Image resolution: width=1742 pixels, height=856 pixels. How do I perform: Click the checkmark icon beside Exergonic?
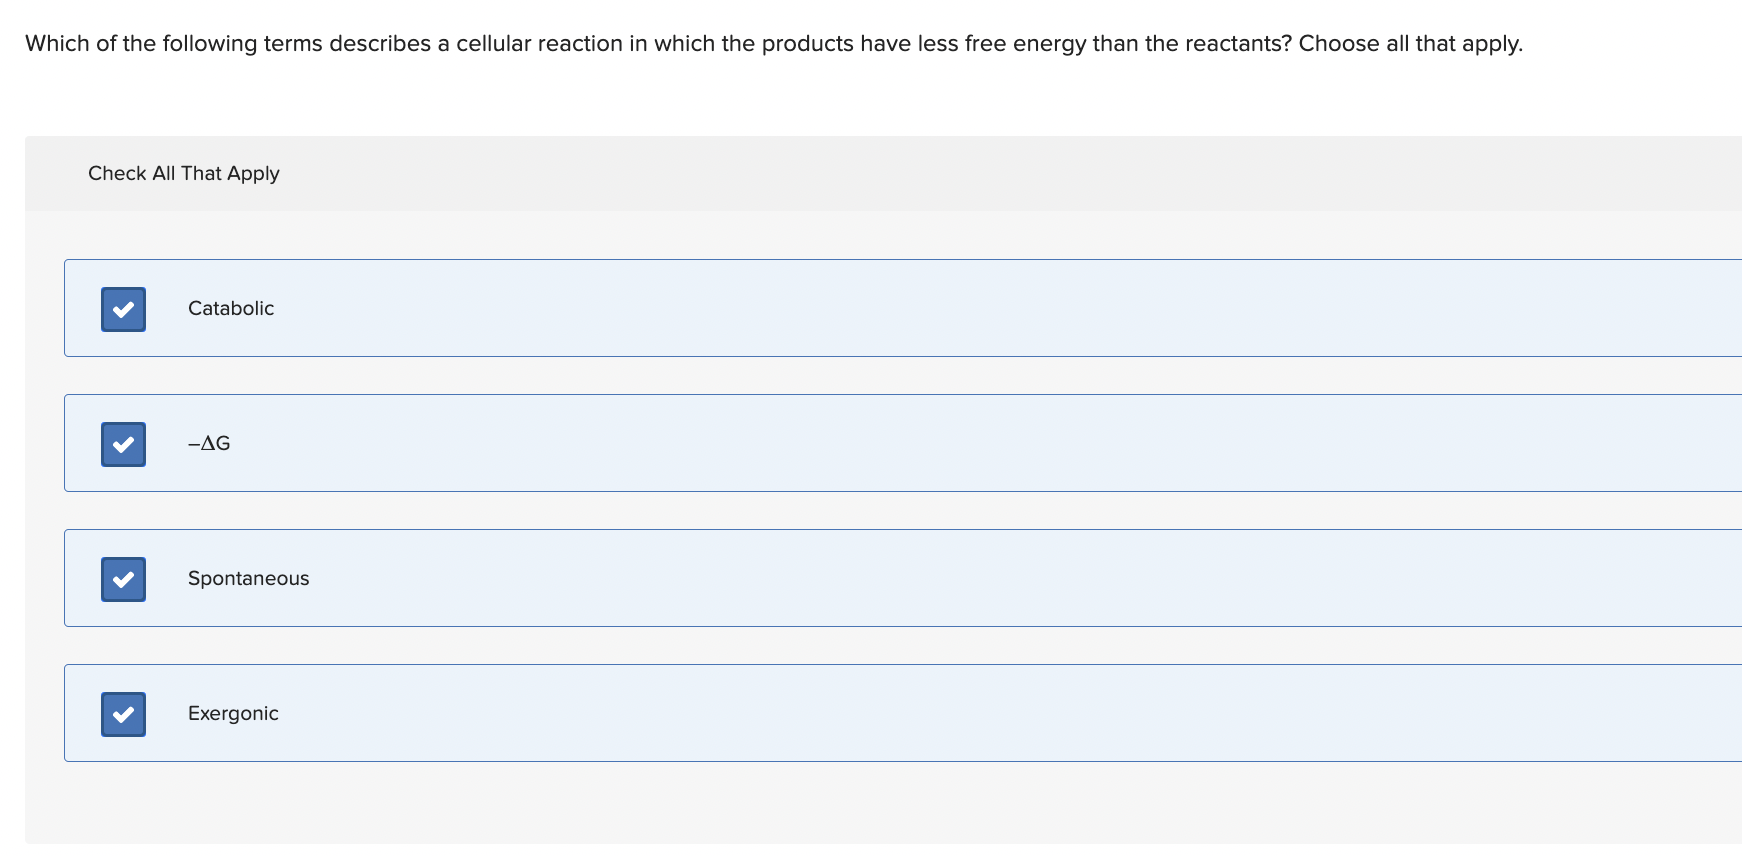[x=123, y=714]
